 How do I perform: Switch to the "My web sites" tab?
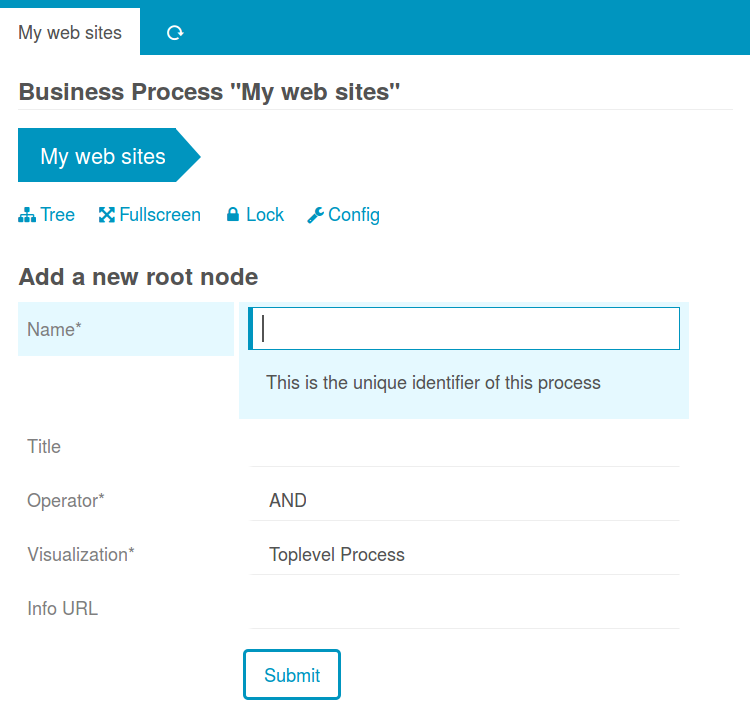point(70,33)
